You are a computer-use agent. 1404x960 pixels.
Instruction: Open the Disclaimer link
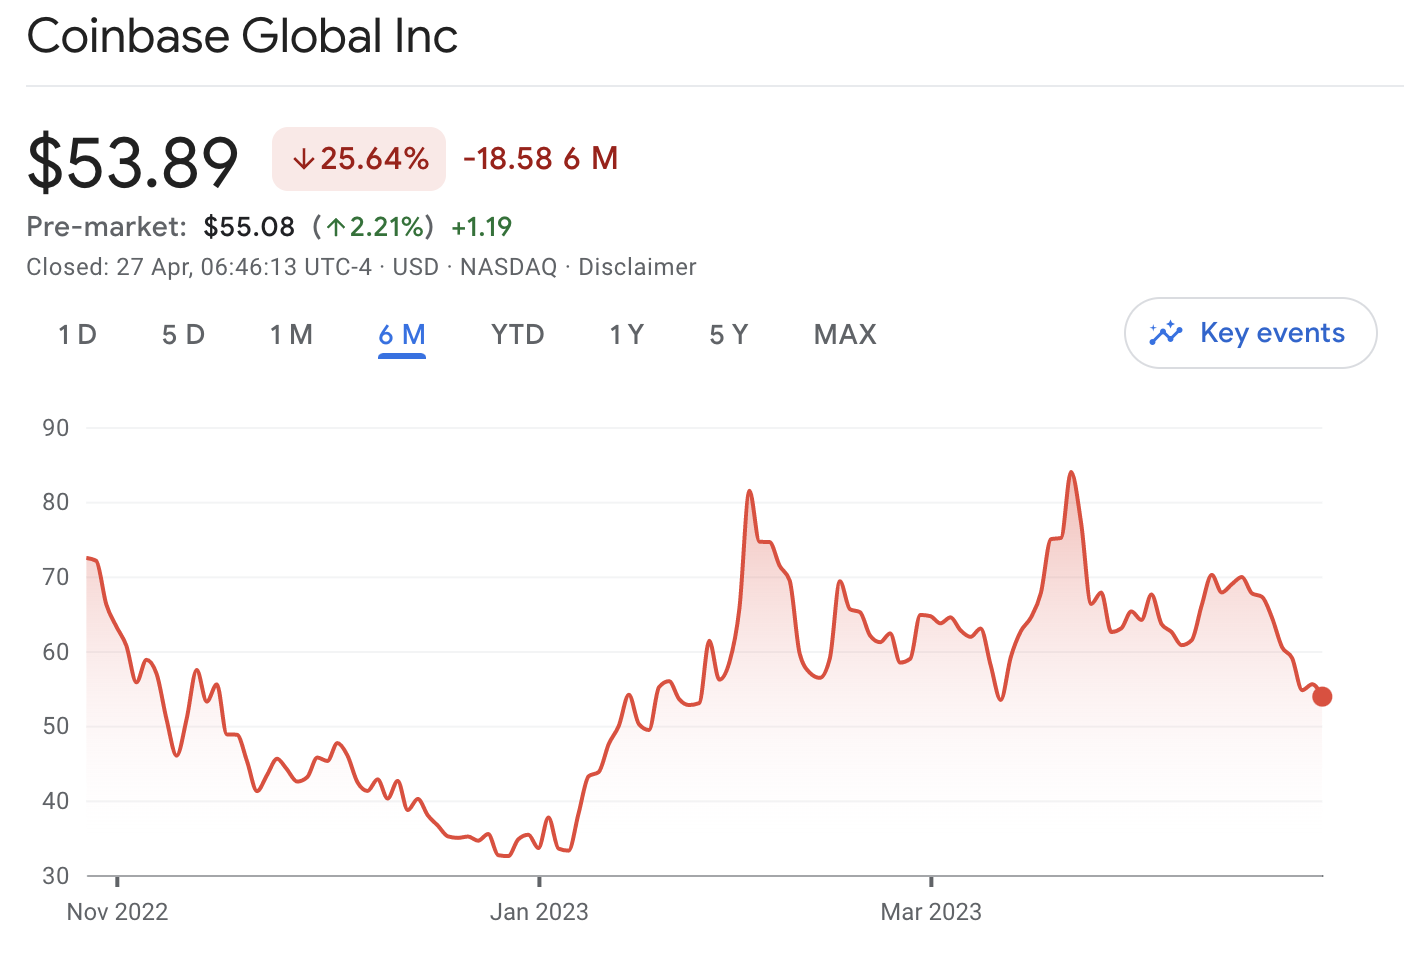[637, 267]
